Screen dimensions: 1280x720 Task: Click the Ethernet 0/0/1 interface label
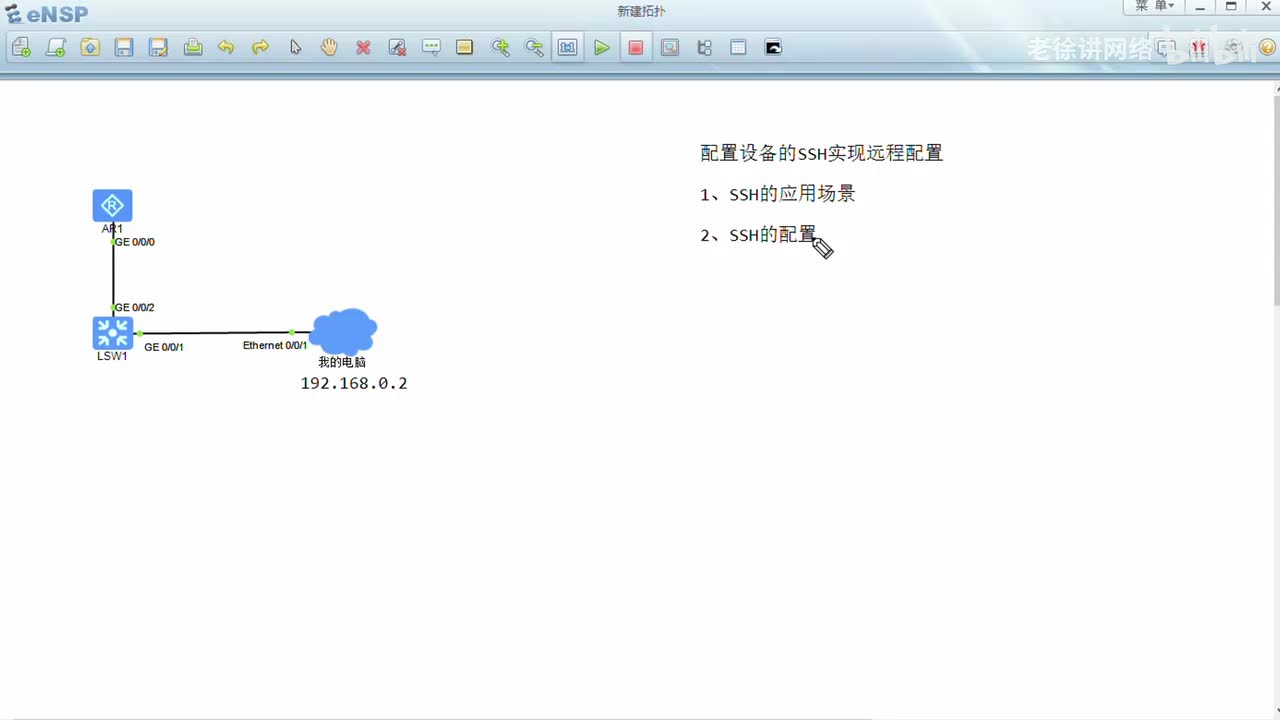click(x=275, y=345)
